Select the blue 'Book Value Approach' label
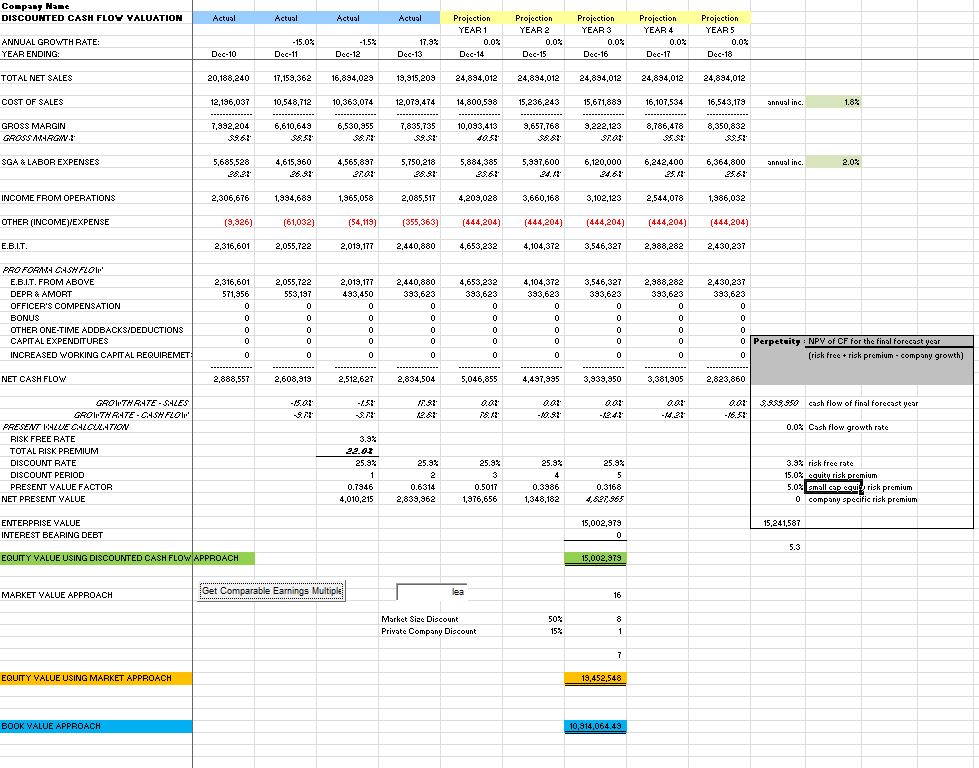Viewport: 979px width, 768px height. pyautogui.click(x=96, y=726)
